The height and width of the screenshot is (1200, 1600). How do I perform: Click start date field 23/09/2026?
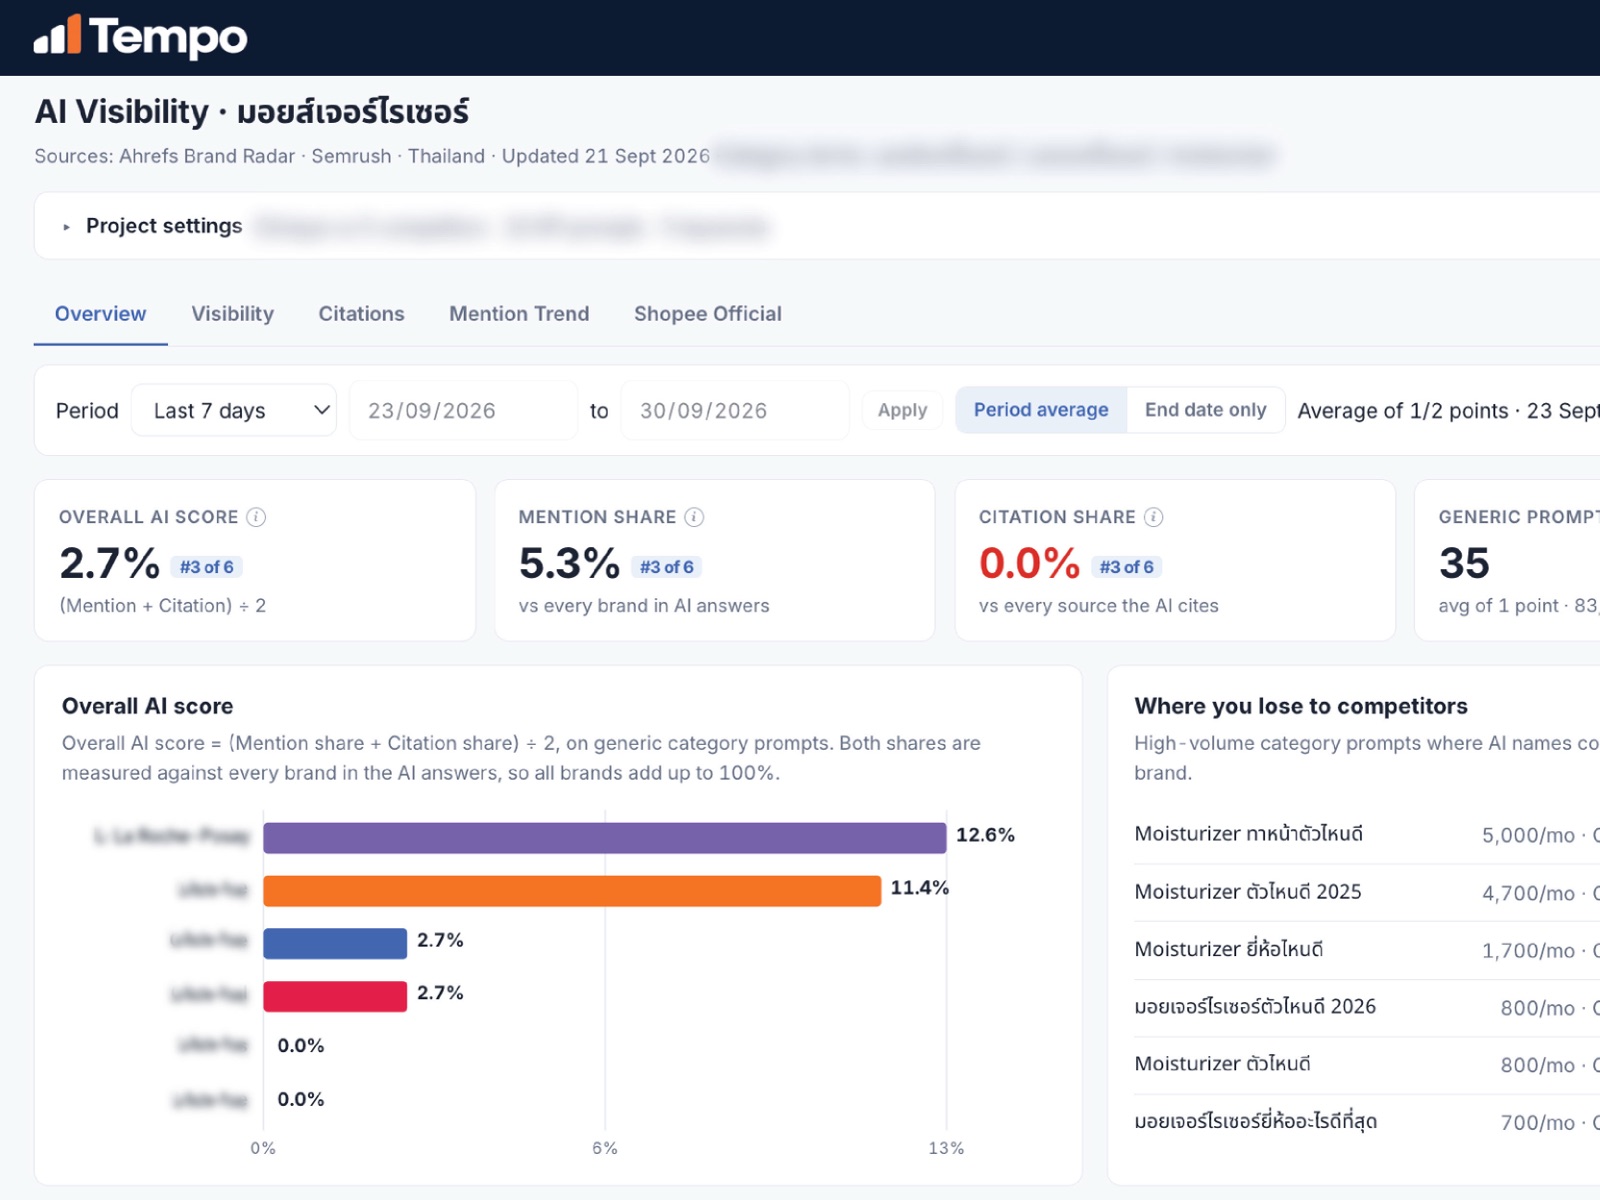(463, 411)
